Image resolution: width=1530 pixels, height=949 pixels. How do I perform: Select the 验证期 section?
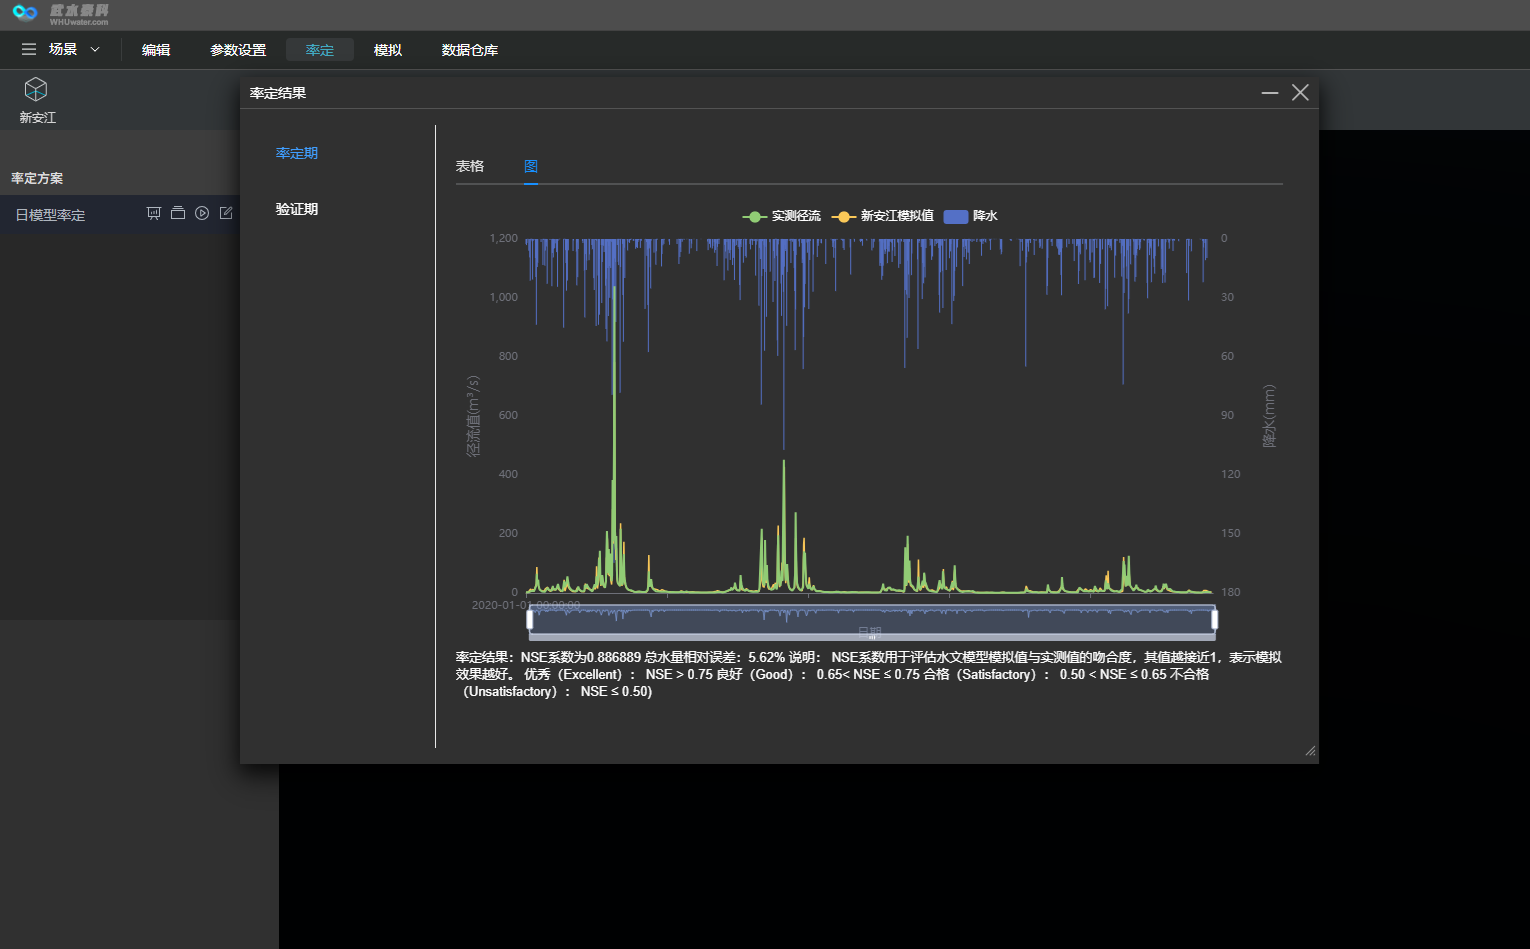coord(297,209)
